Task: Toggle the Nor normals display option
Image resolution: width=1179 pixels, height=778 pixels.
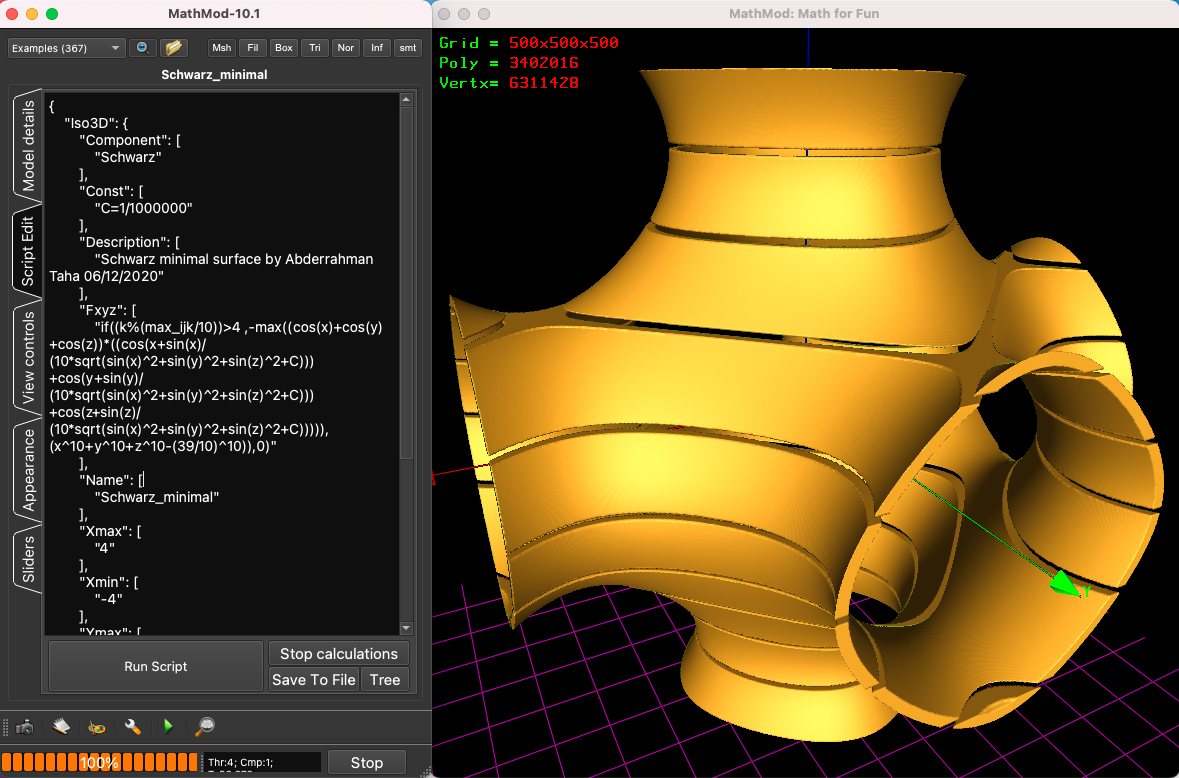Action: pos(345,47)
